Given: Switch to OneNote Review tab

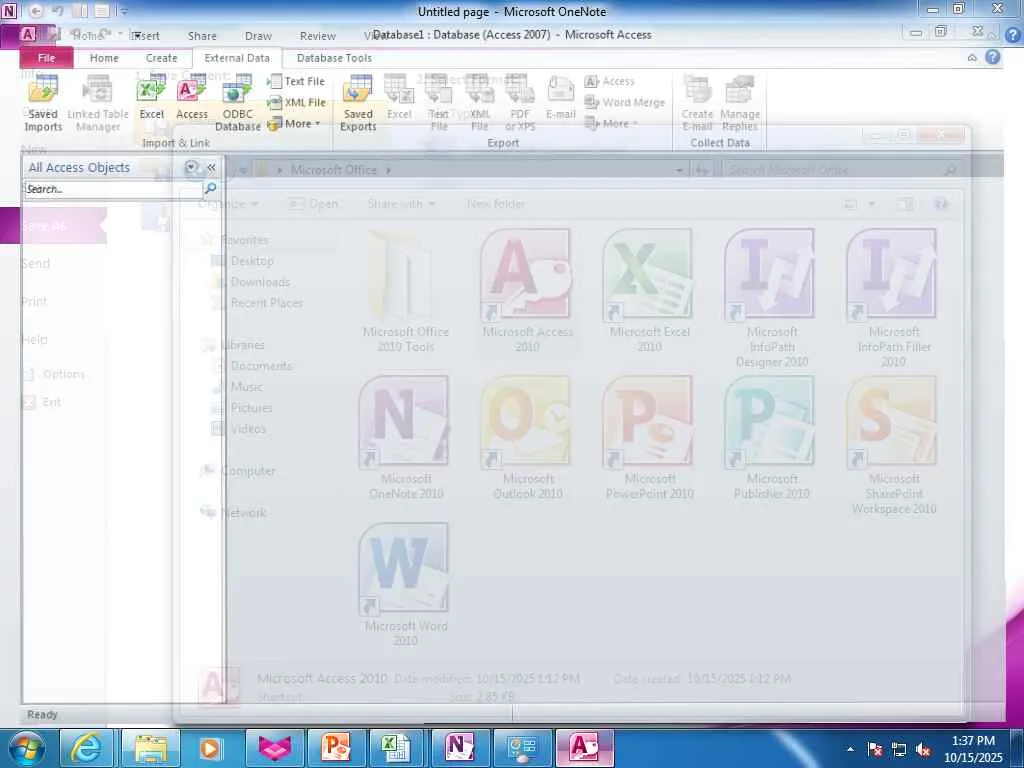Looking at the screenshot, I should 317,36.
